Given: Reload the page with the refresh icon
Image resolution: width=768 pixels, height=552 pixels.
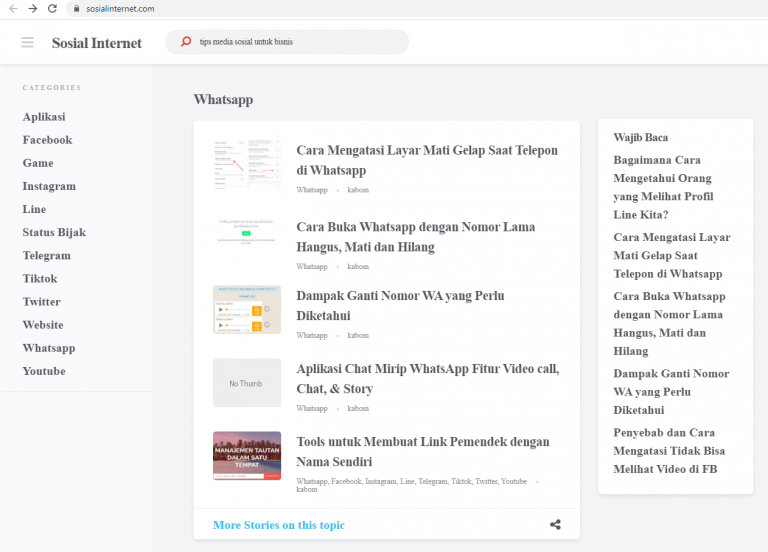Looking at the screenshot, I should 53,8.
